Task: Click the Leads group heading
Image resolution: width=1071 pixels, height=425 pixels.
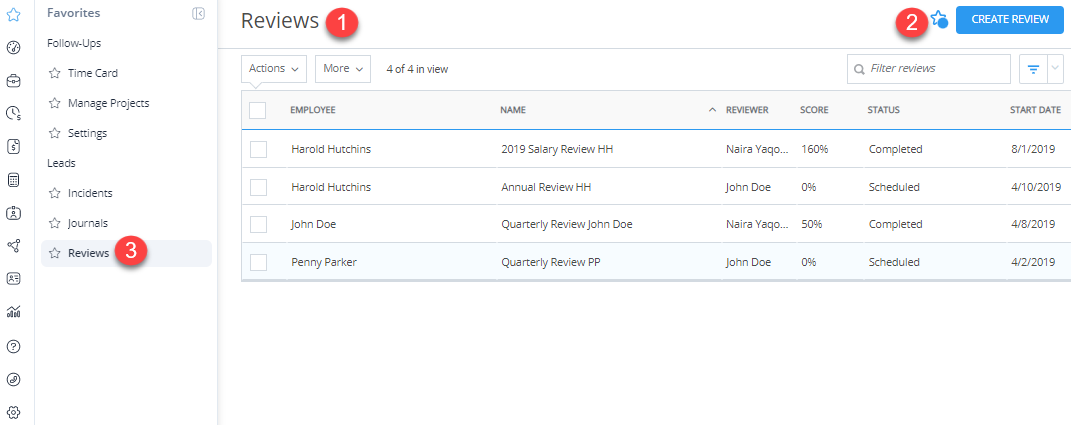Action: click(61, 163)
